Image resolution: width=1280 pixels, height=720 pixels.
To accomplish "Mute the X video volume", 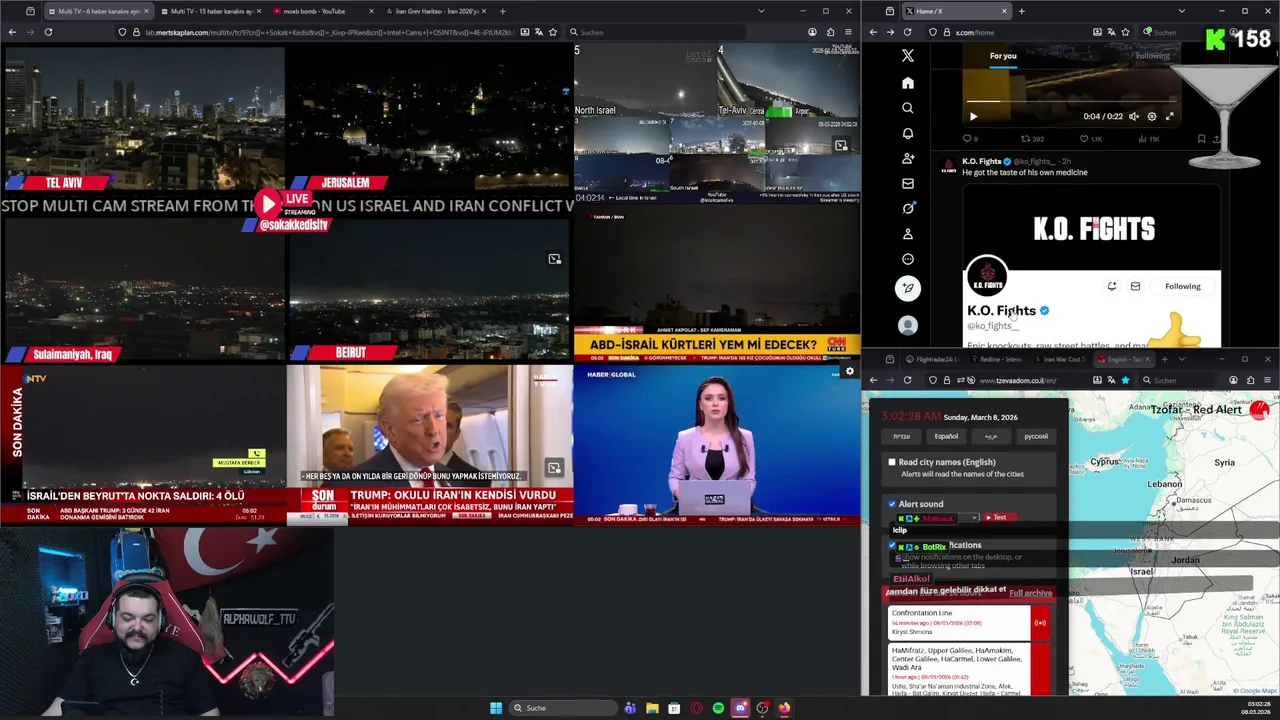I will pos(1134,116).
